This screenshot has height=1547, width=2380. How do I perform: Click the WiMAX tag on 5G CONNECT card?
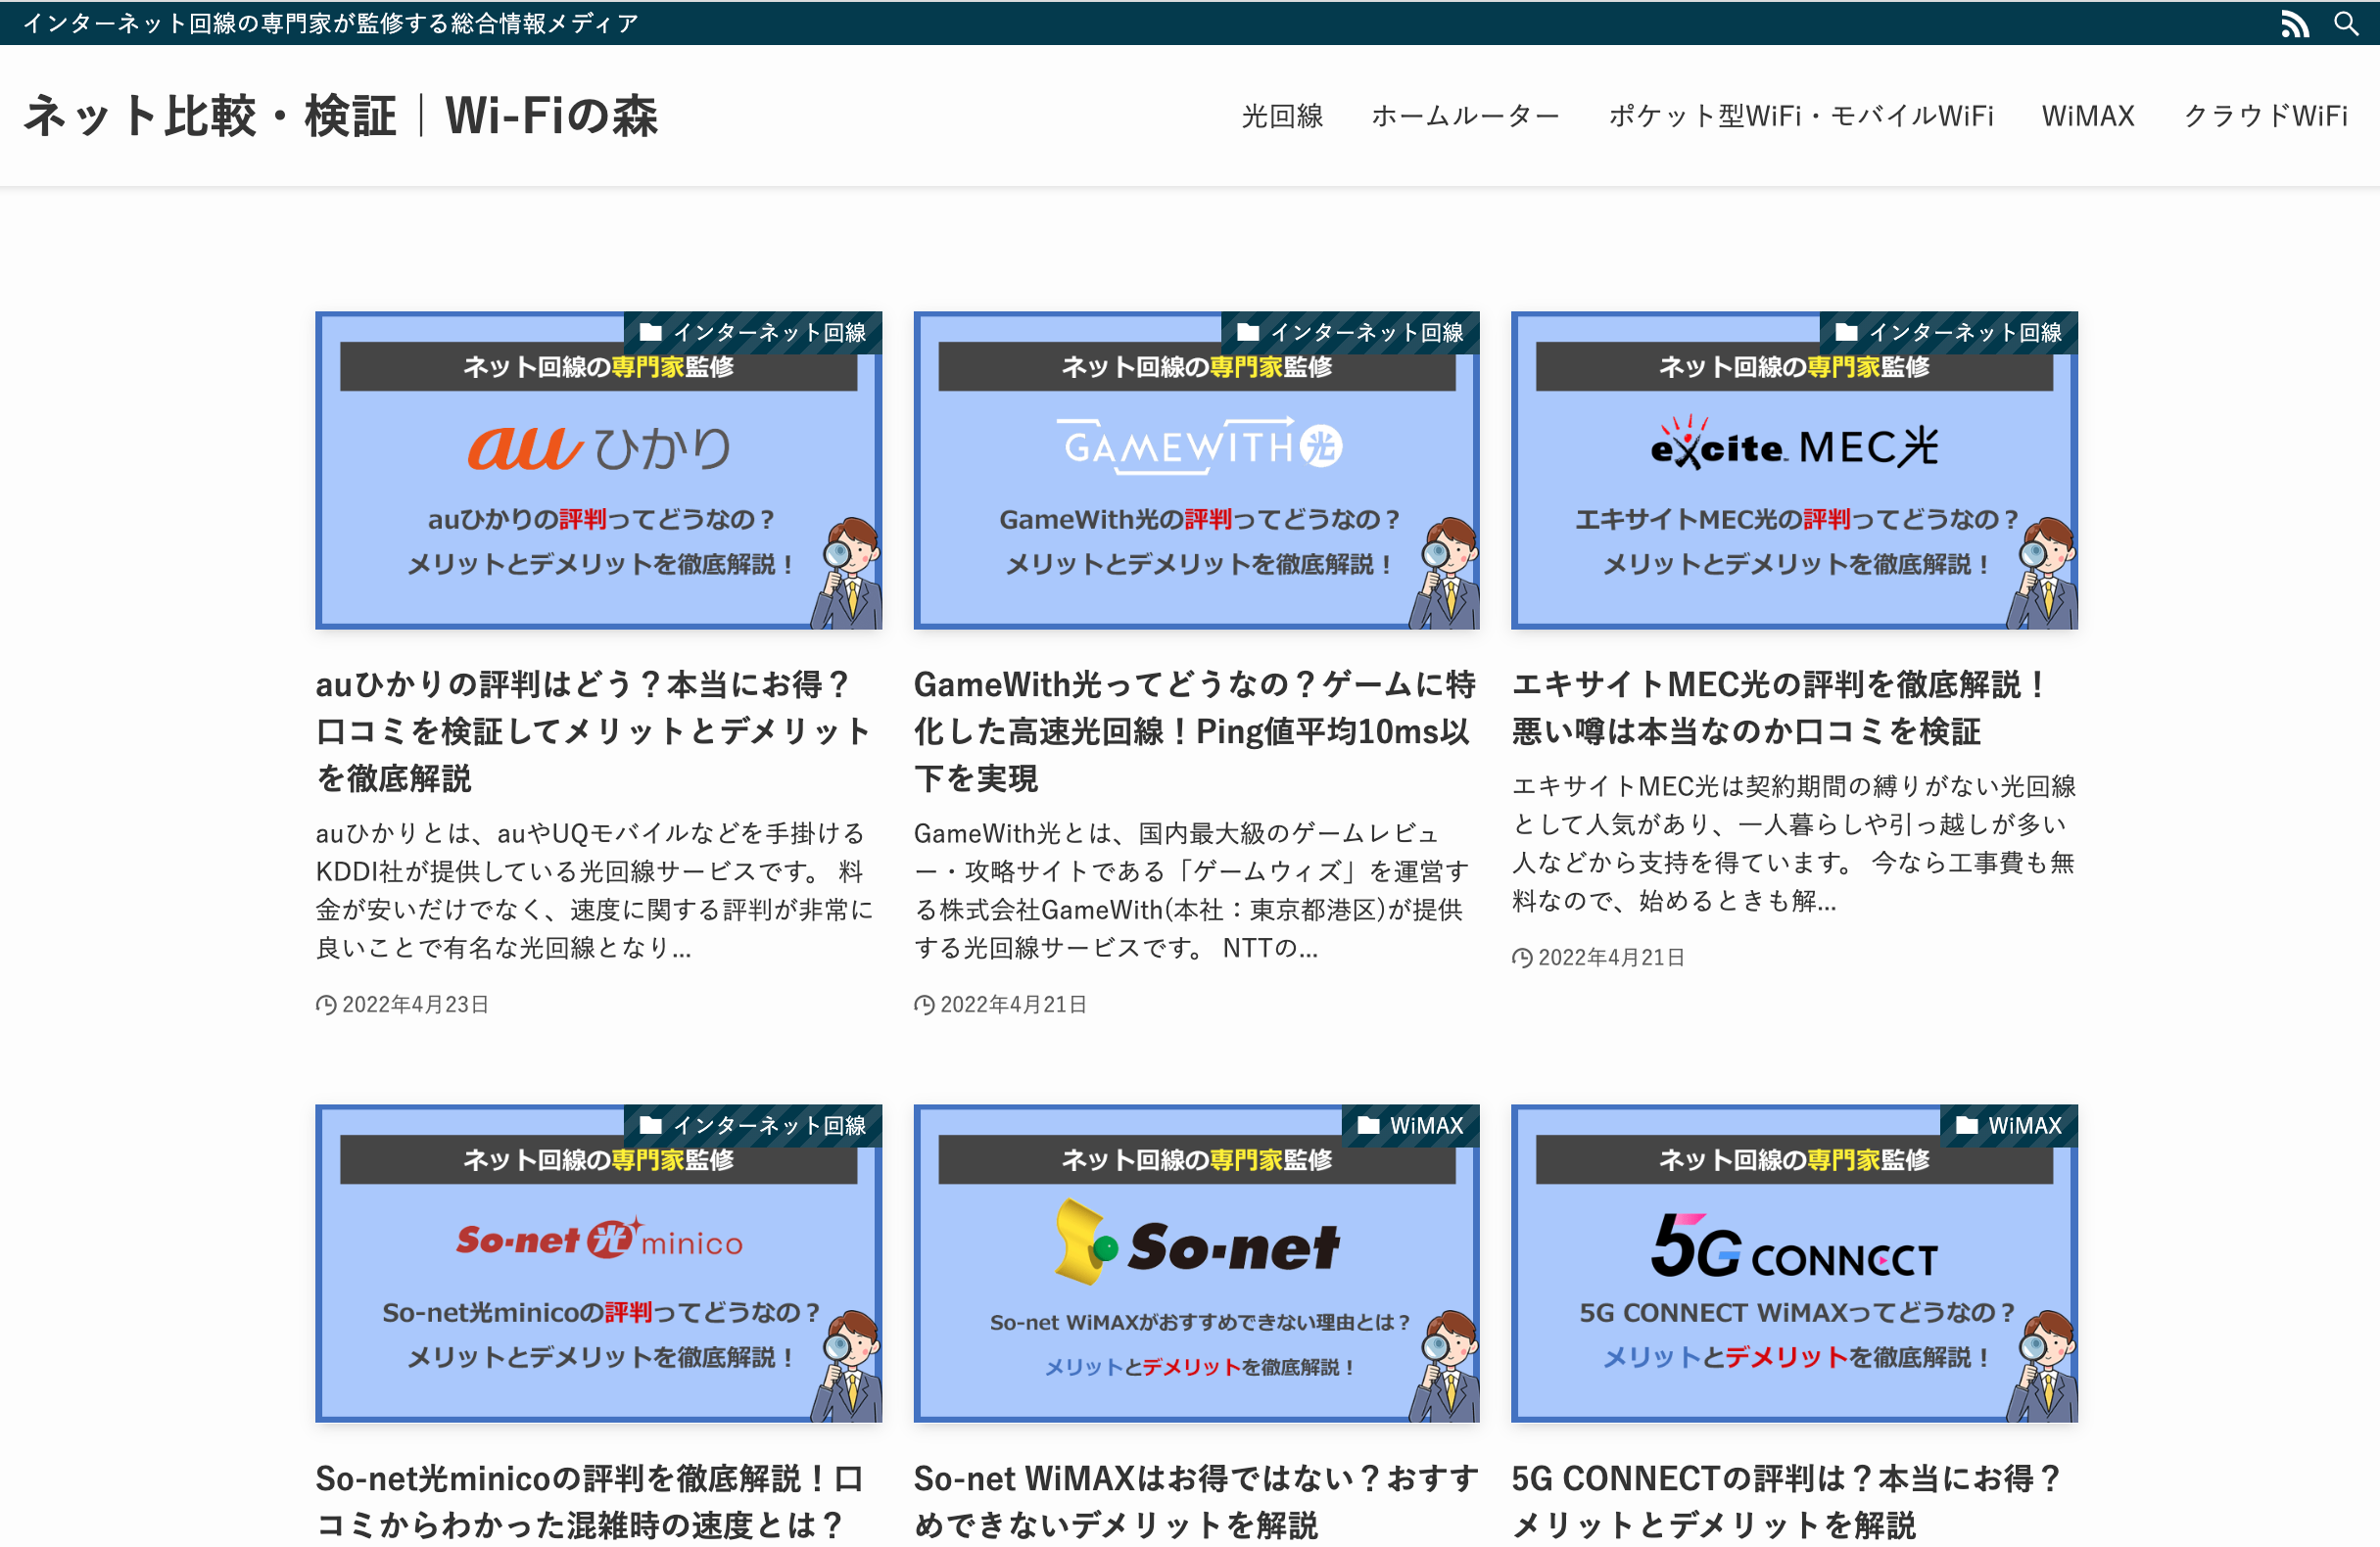tap(2009, 1125)
